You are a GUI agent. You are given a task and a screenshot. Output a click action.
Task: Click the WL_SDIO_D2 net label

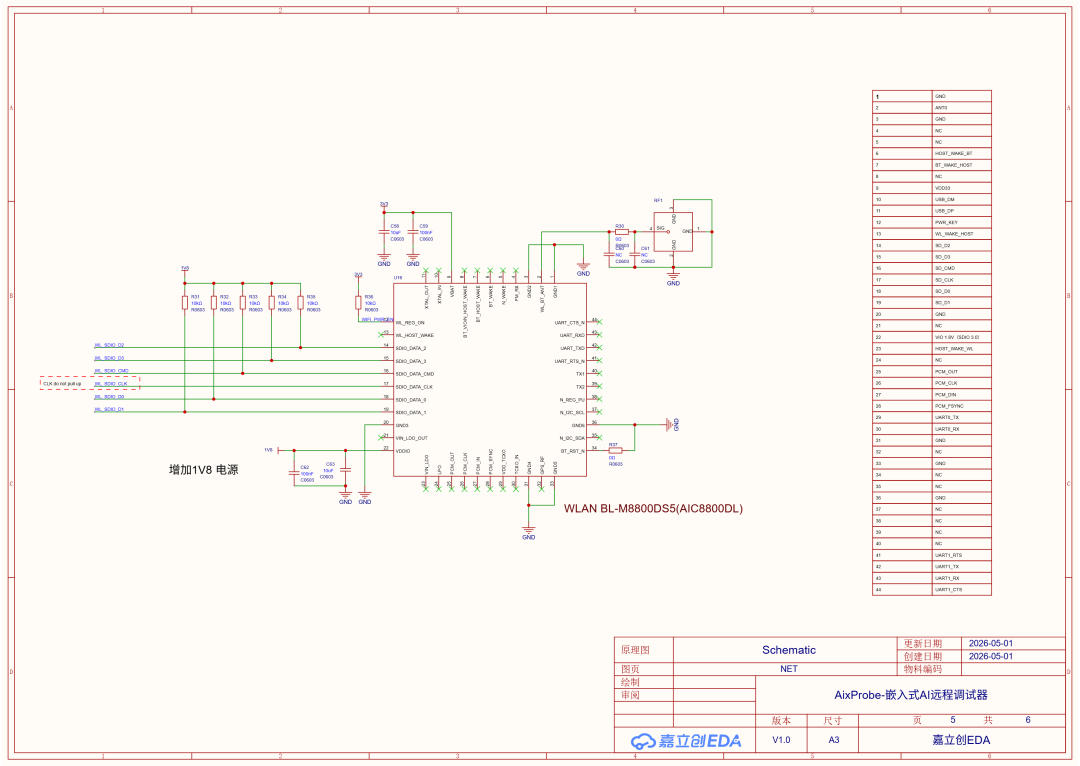pos(109,345)
